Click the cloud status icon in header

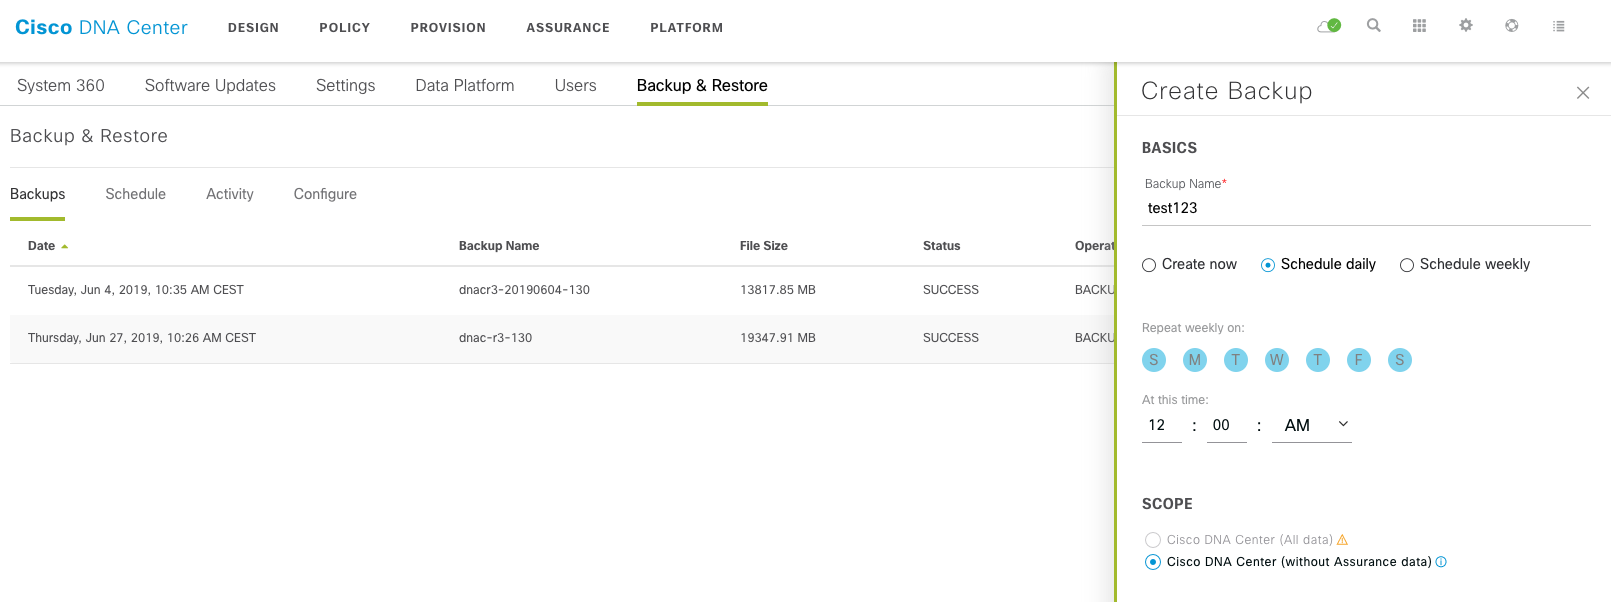[1329, 26]
